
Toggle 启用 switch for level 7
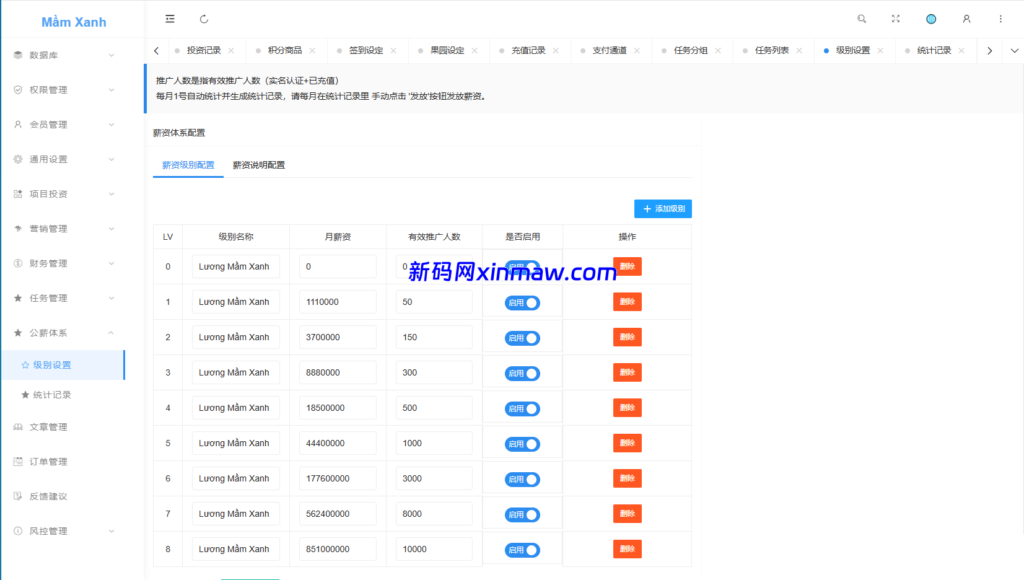[x=522, y=514]
